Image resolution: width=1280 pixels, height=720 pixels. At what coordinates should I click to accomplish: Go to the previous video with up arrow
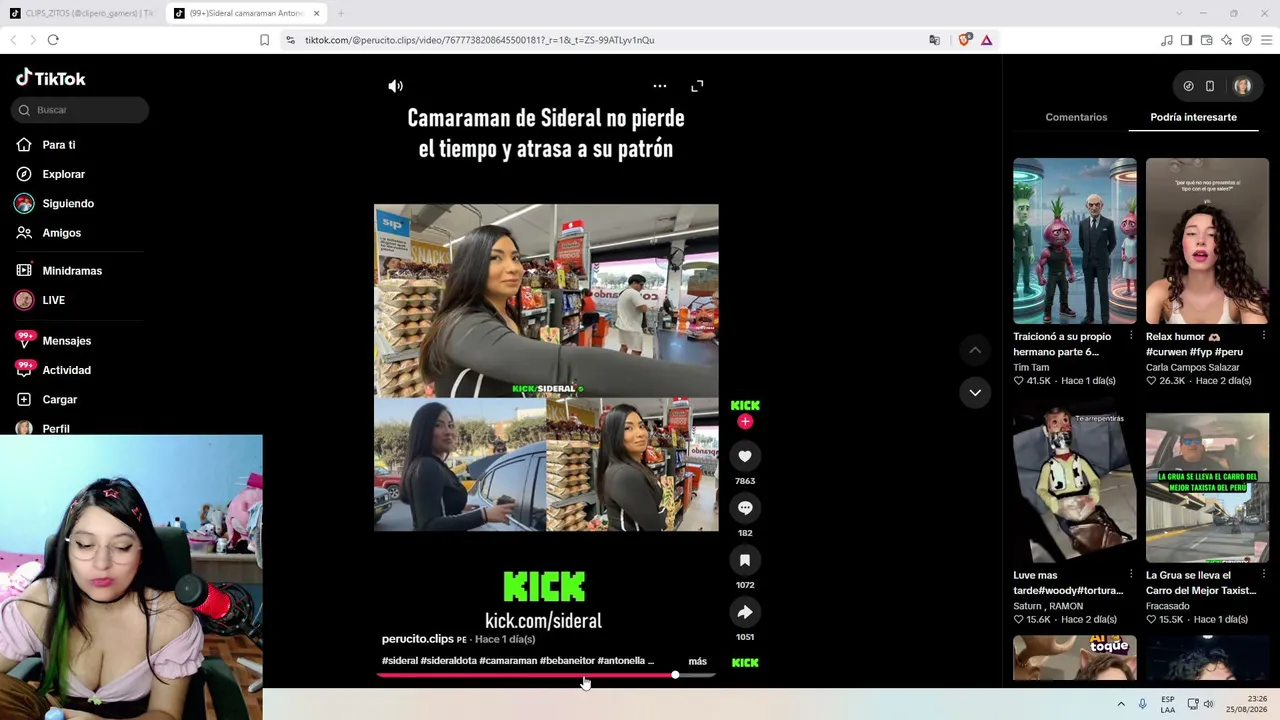coord(975,349)
